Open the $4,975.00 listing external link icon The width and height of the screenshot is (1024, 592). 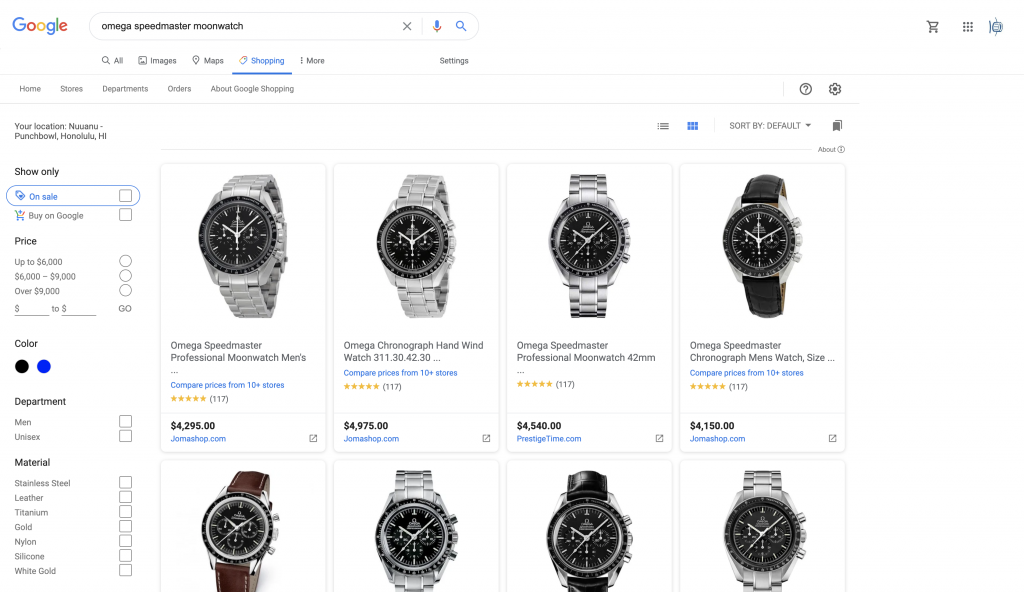(487, 438)
